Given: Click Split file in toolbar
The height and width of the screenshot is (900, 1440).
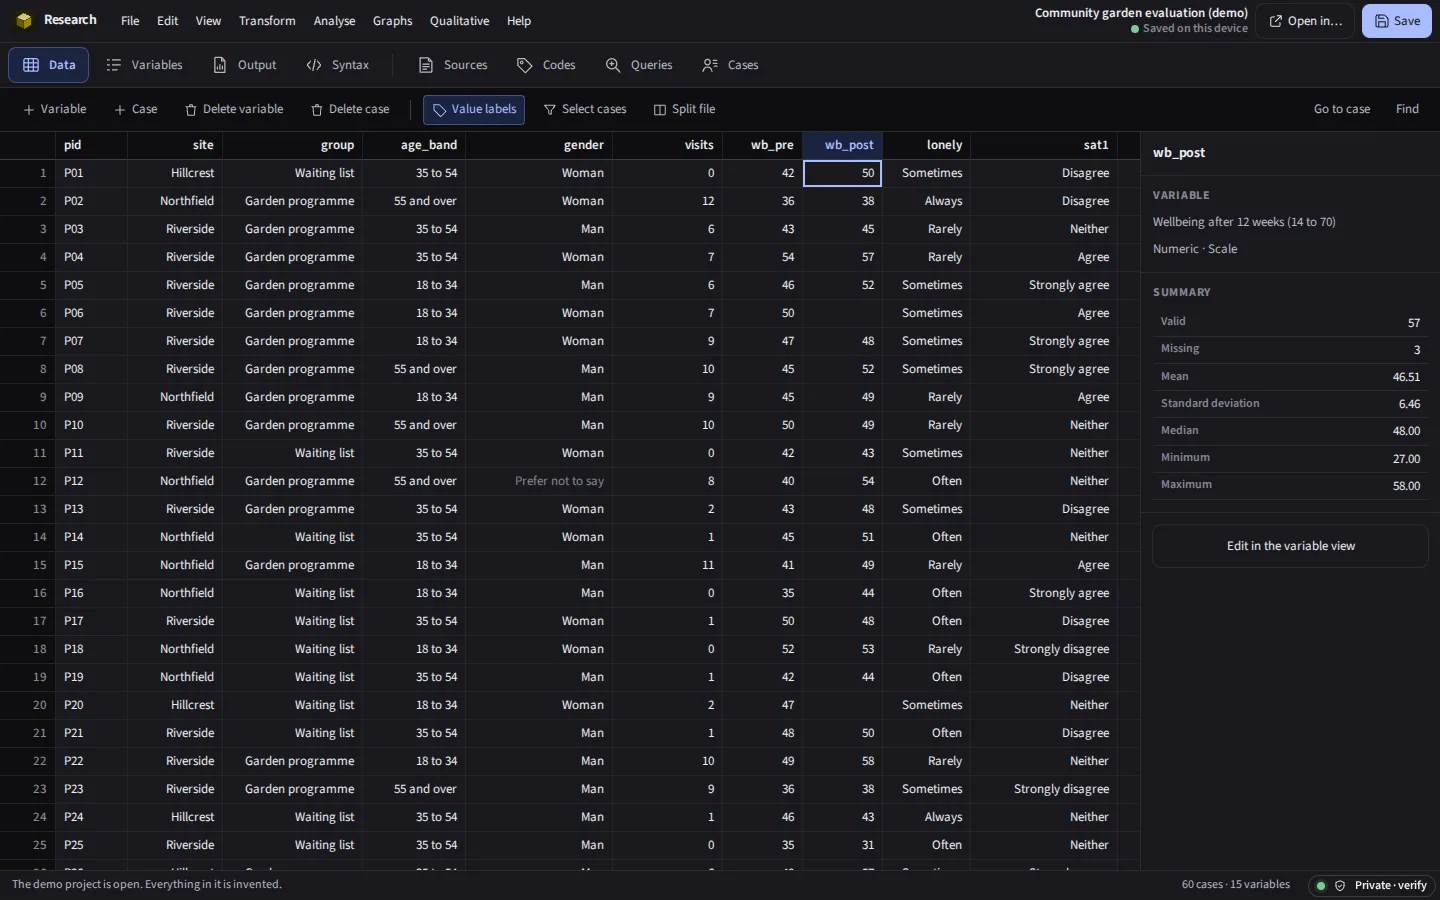Looking at the screenshot, I should [x=685, y=110].
